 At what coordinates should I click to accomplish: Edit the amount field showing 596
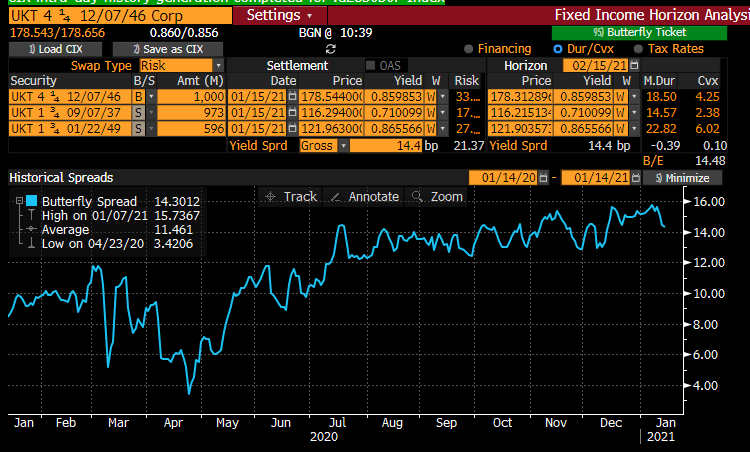[x=191, y=129]
